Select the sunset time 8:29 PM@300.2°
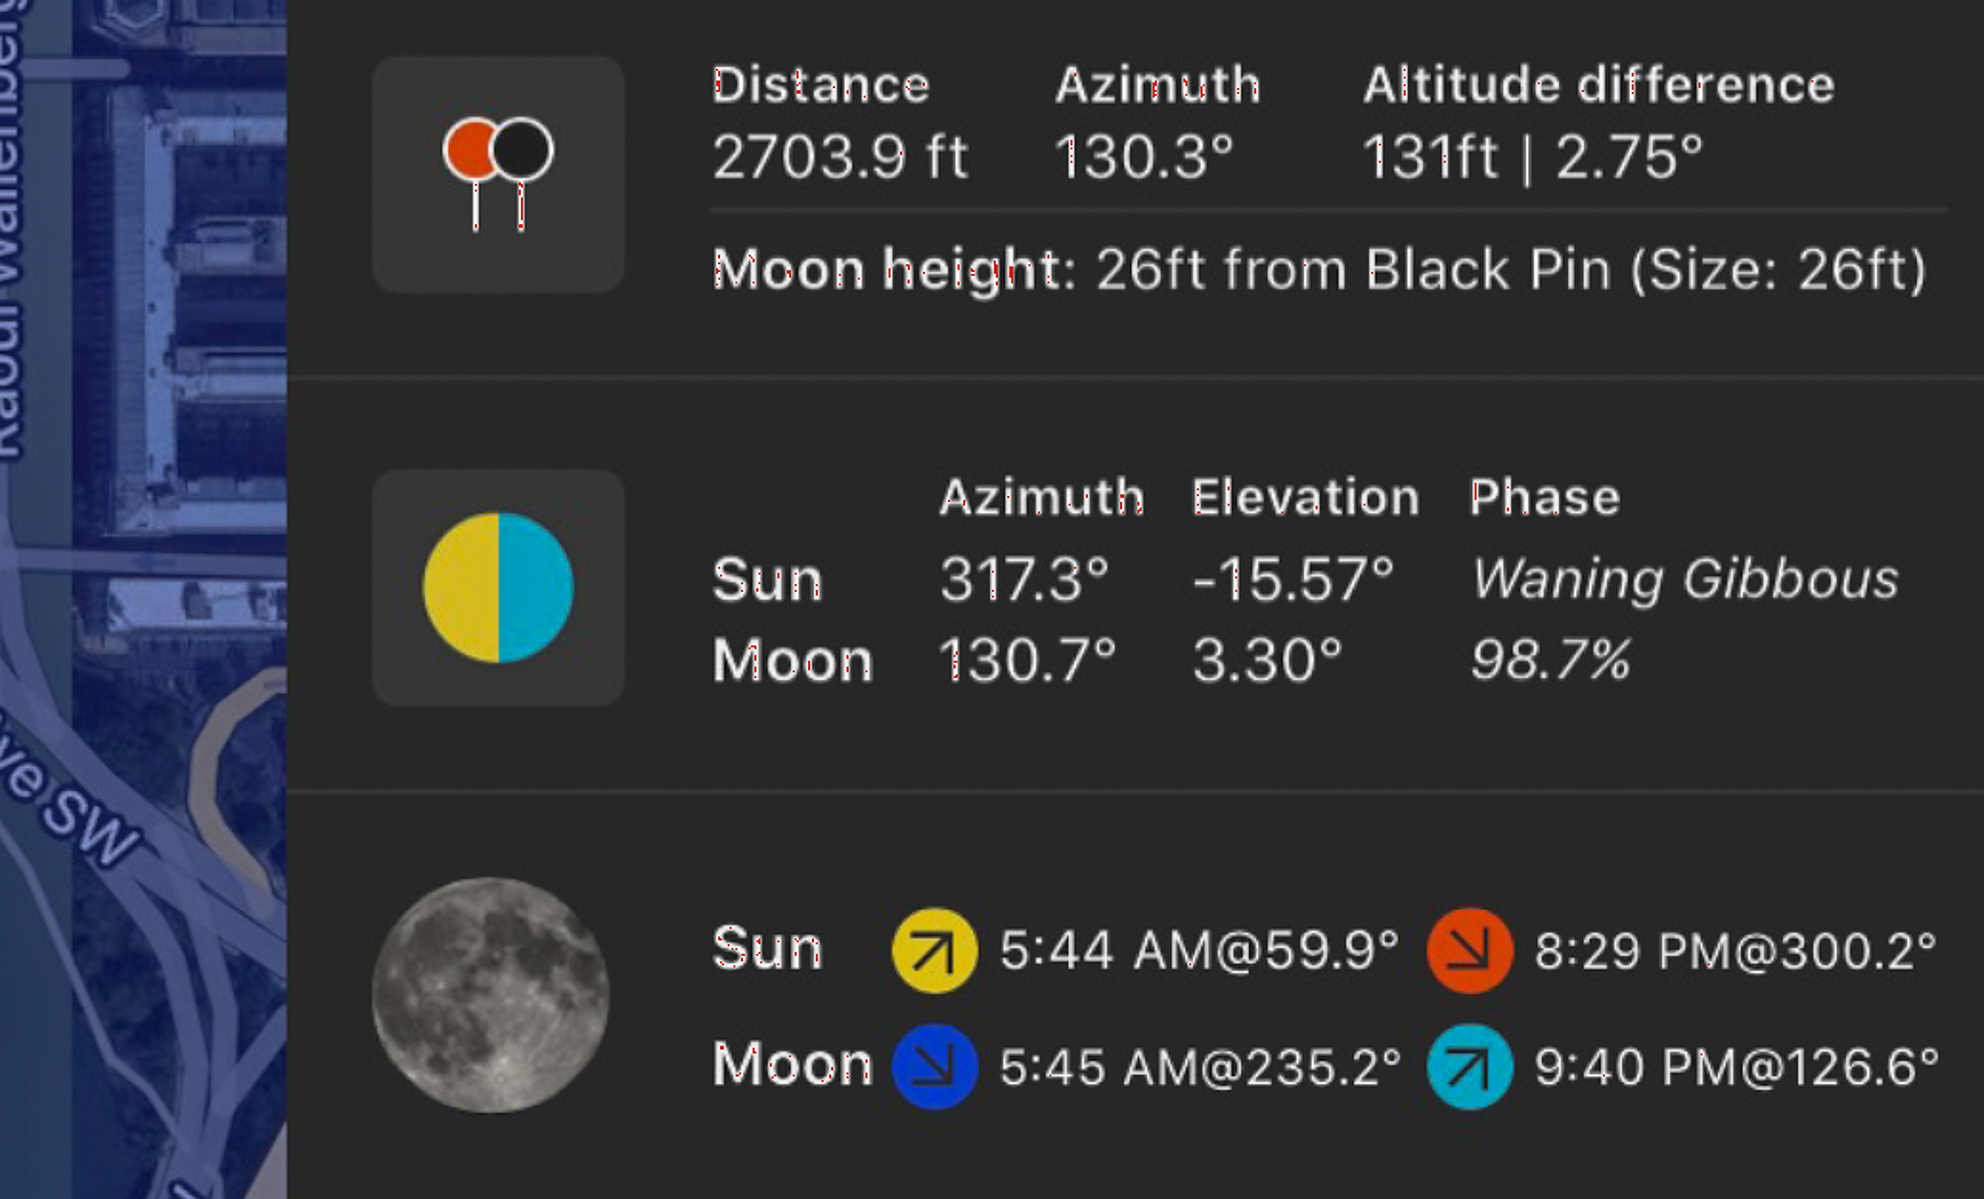 (x=1735, y=950)
